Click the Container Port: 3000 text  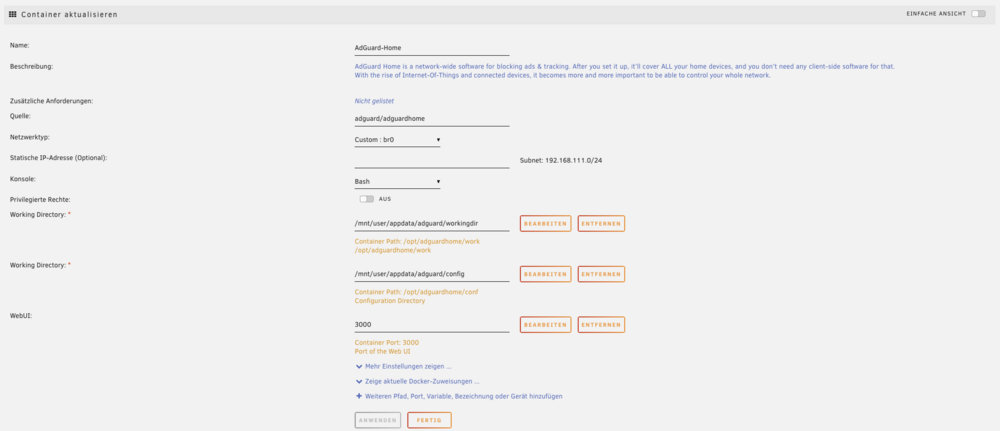tap(386, 342)
